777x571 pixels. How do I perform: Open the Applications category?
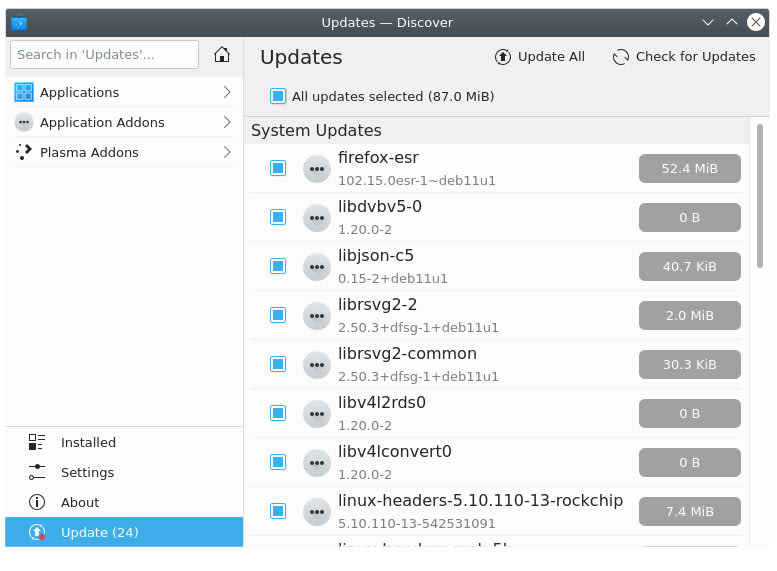pyautogui.click(x=124, y=92)
